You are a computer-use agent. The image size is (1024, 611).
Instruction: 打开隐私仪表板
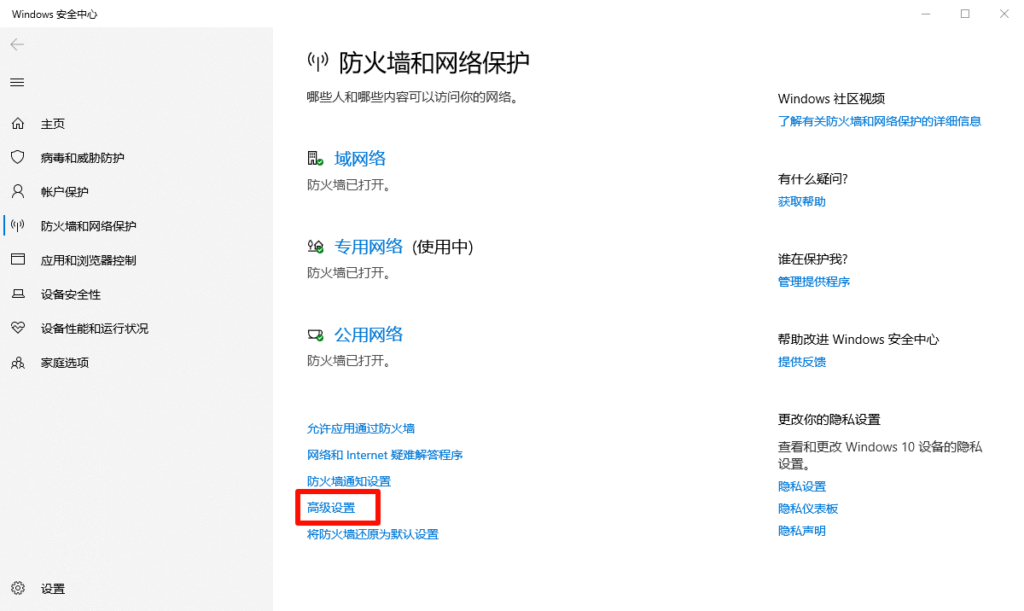pyautogui.click(x=808, y=508)
